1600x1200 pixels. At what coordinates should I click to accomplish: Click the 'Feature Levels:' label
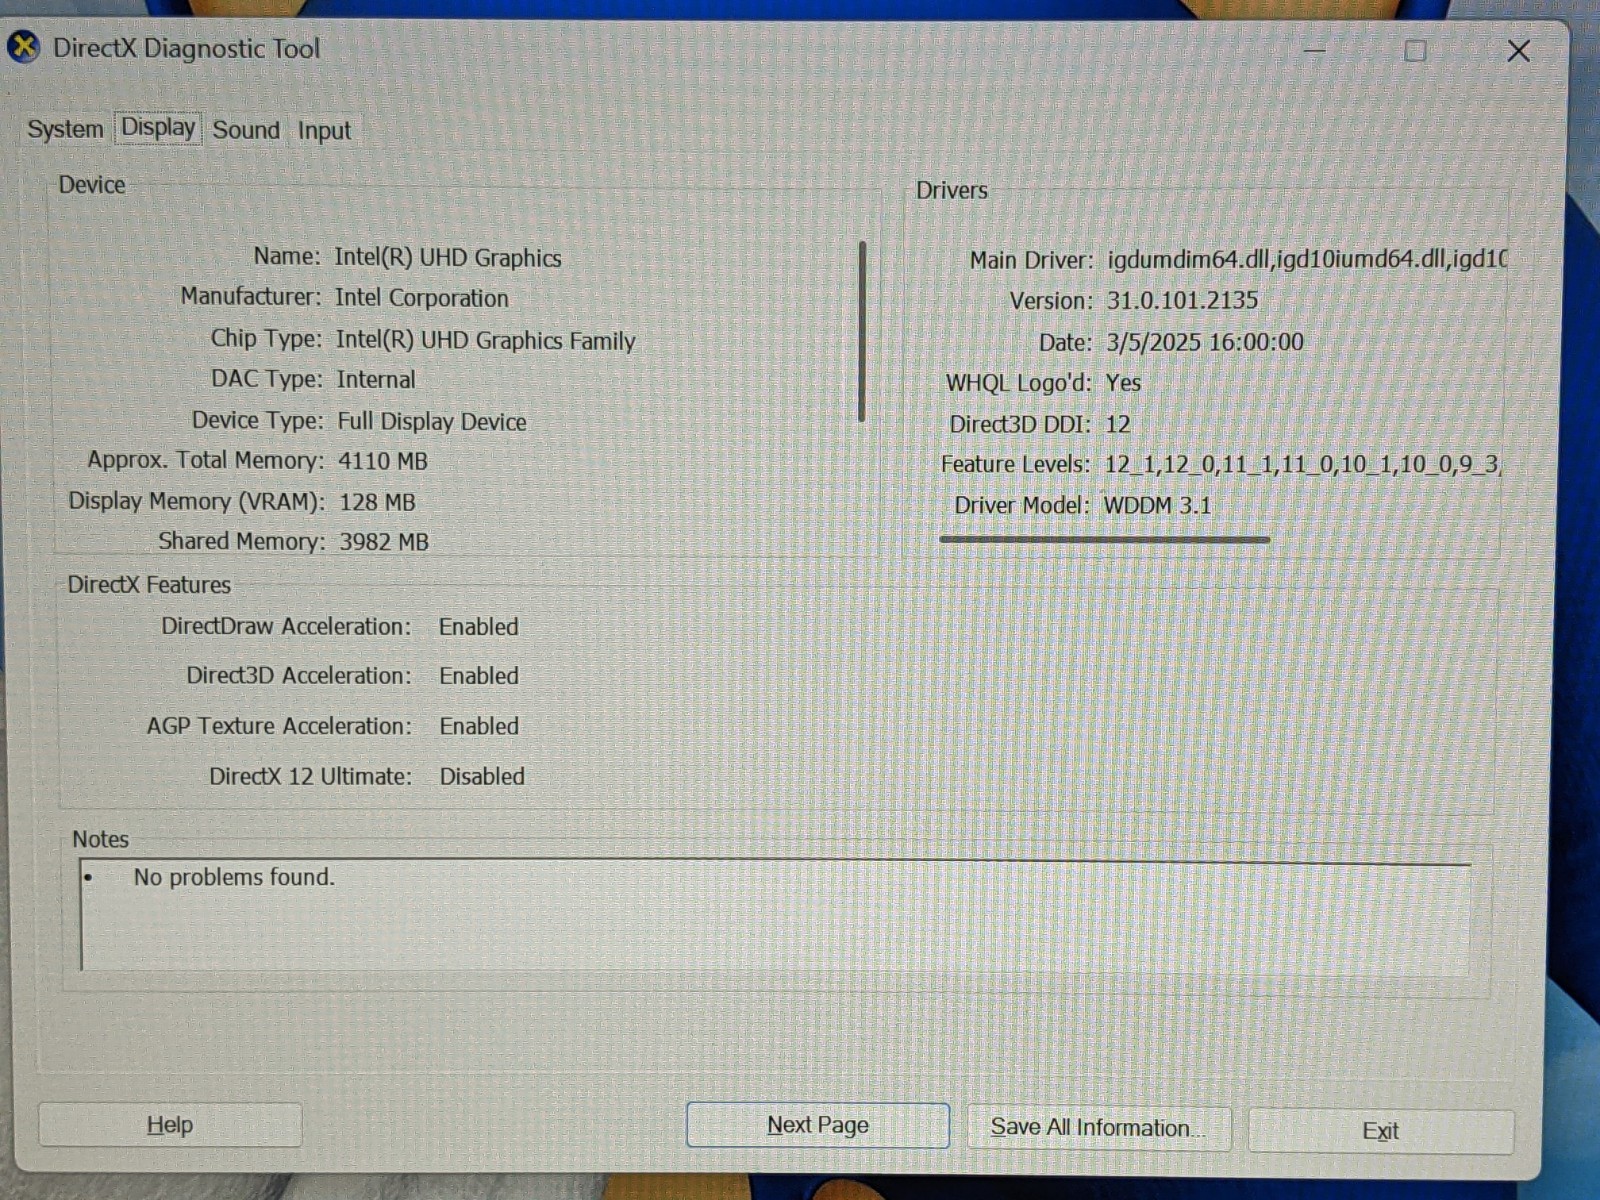(1015, 464)
